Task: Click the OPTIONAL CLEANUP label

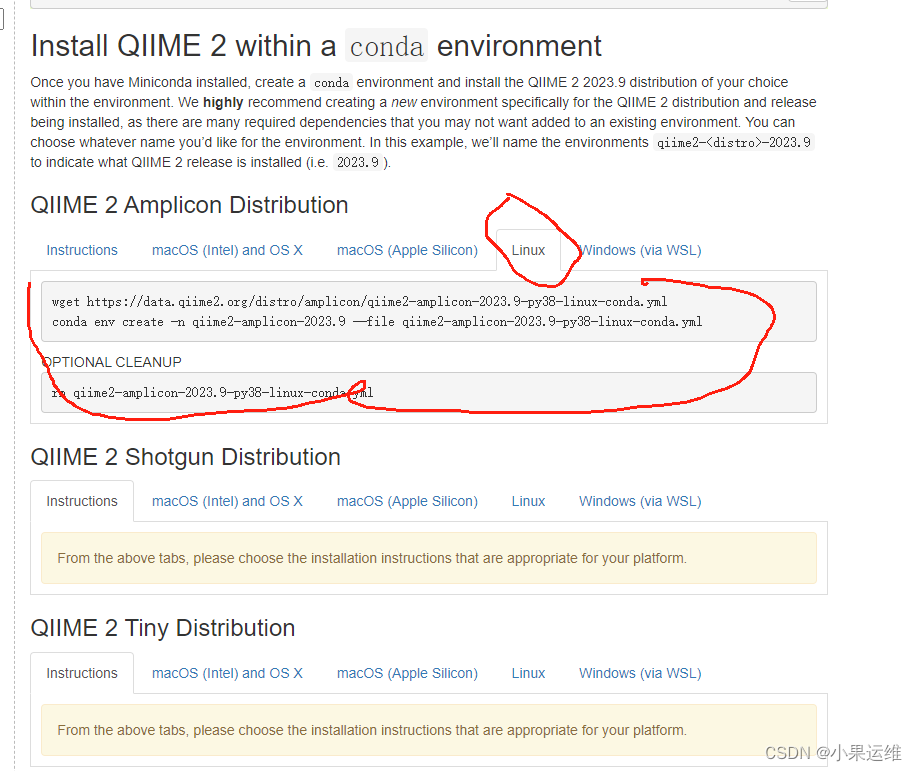Action: pos(112,362)
